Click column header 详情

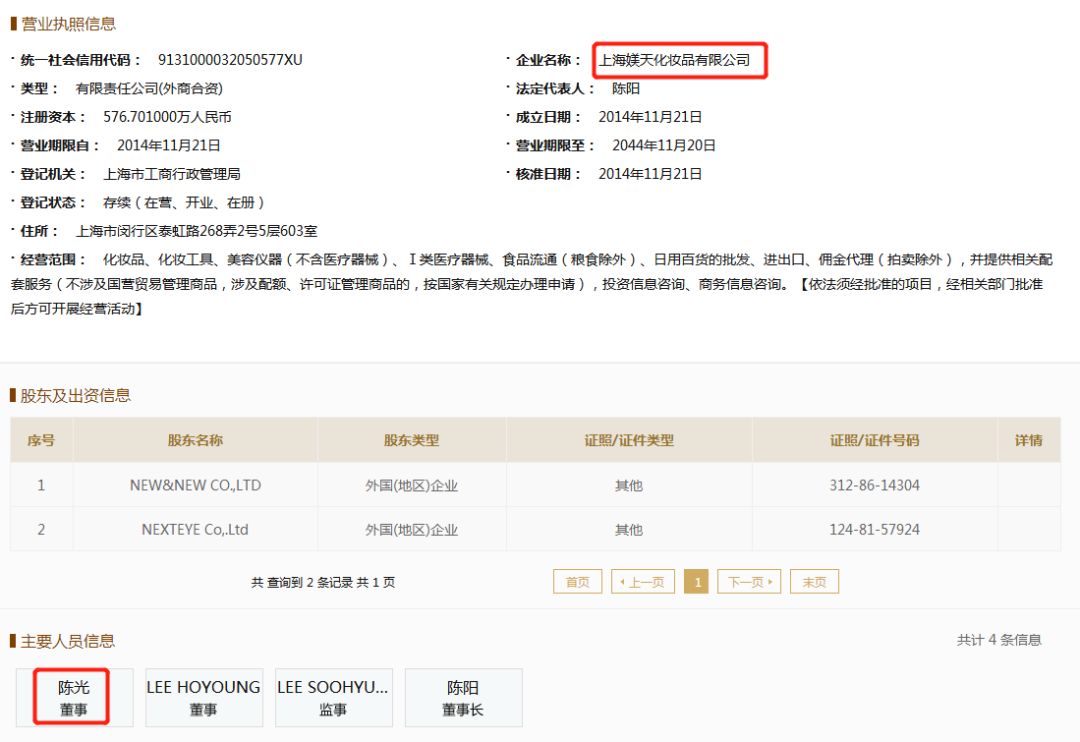pos(1028,440)
